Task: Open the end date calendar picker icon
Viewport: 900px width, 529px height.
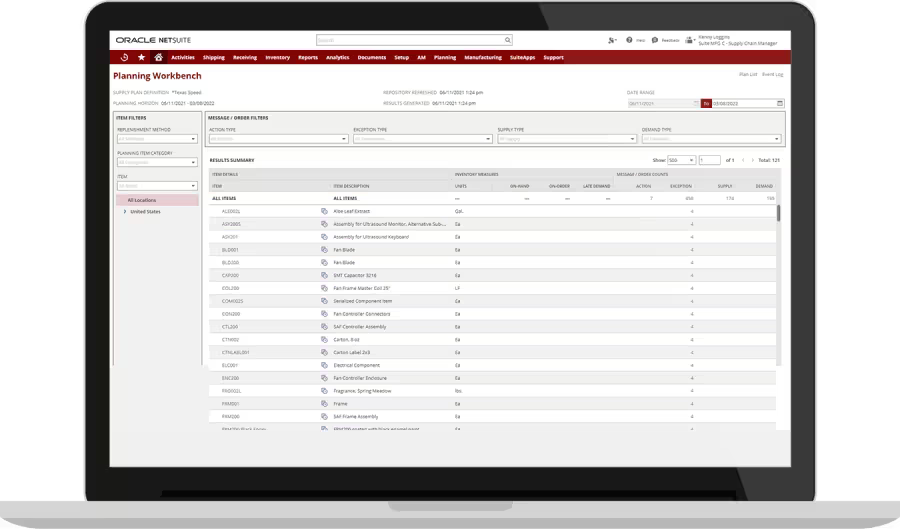Action: tap(780, 103)
